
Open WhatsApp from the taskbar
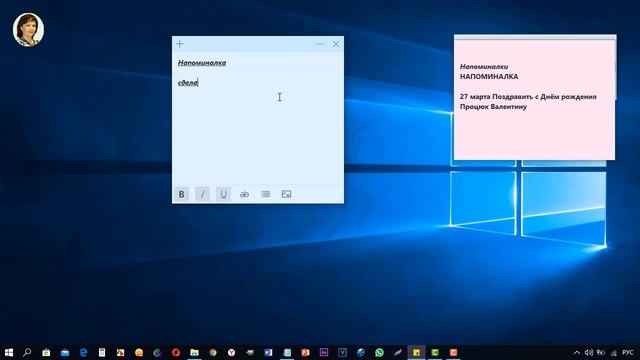[379, 352]
